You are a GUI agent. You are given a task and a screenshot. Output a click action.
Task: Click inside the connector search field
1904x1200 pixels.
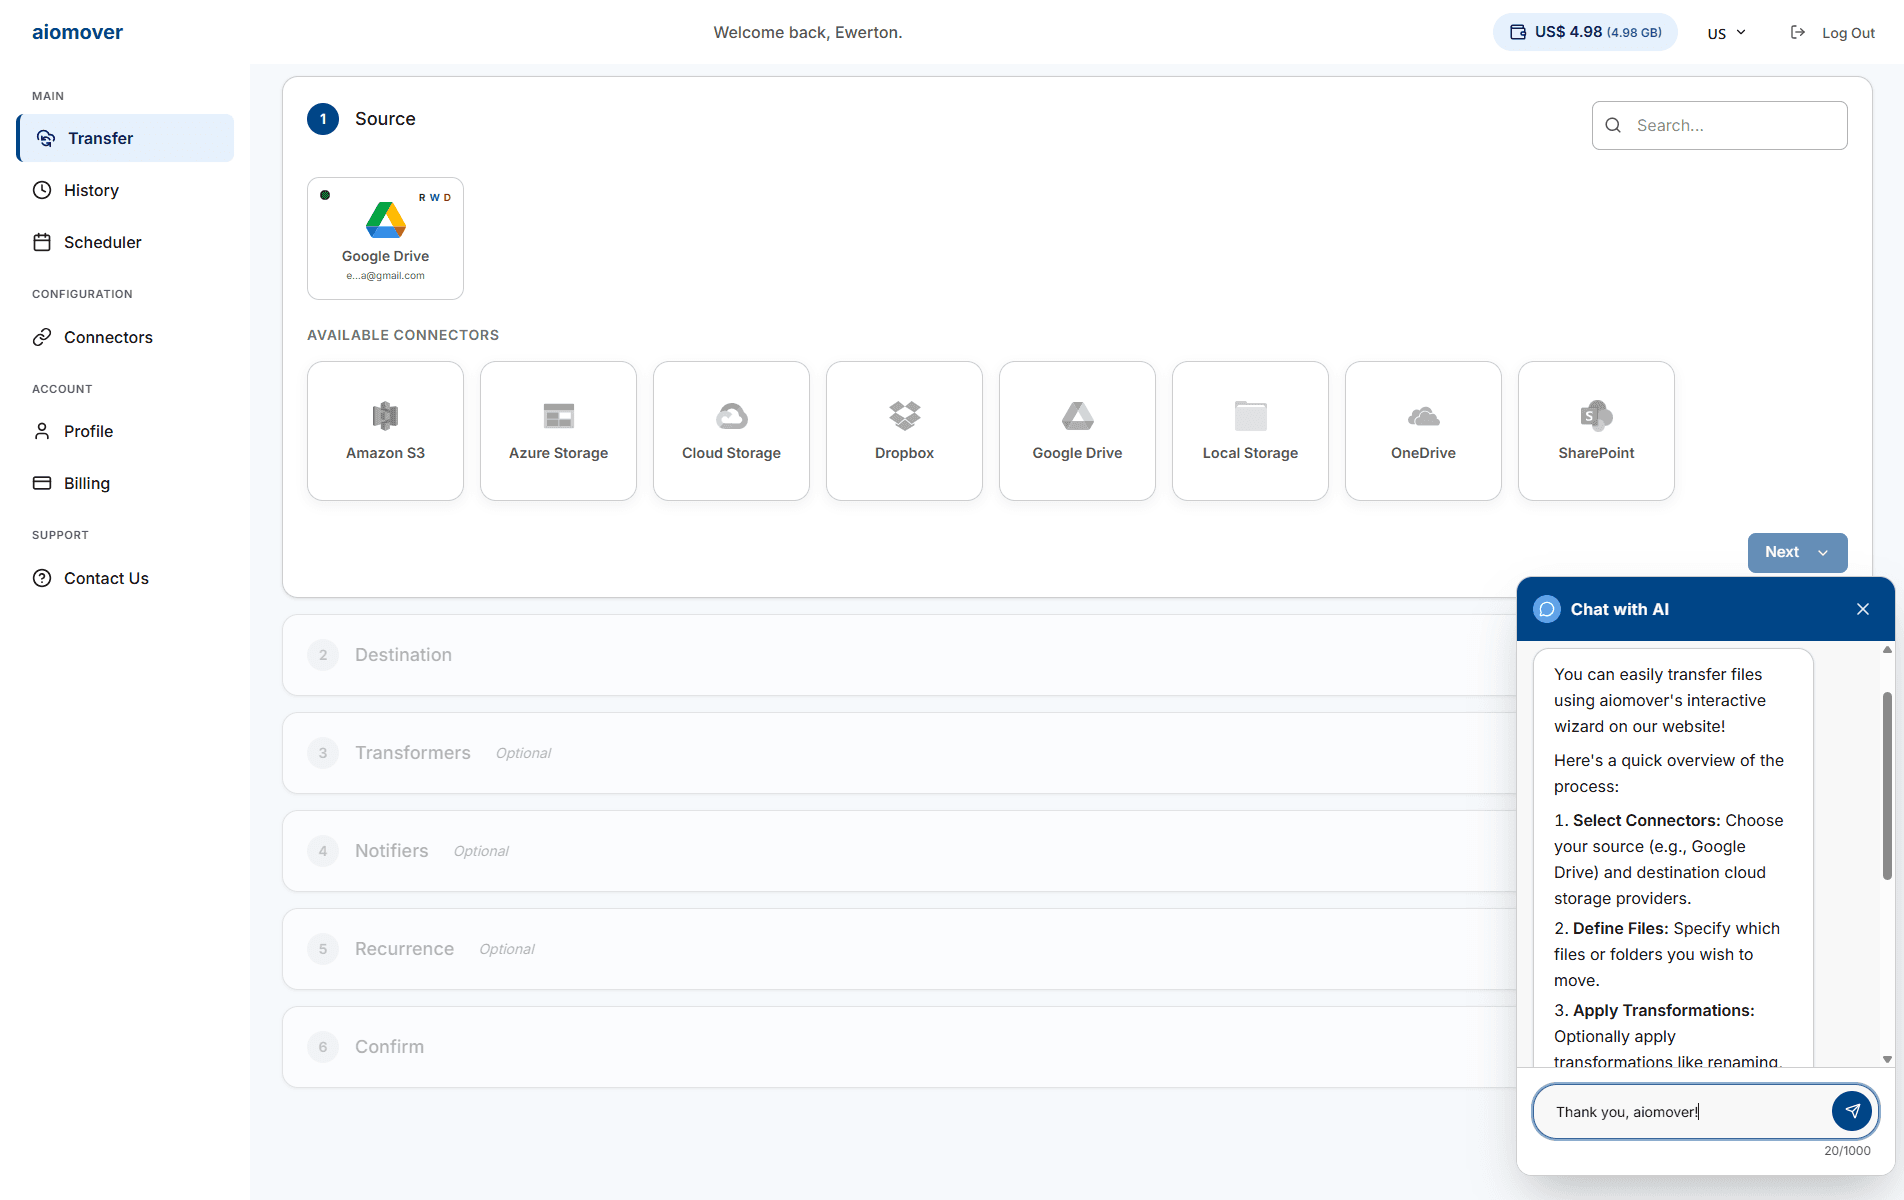pyautogui.click(x=1719, y=125)
